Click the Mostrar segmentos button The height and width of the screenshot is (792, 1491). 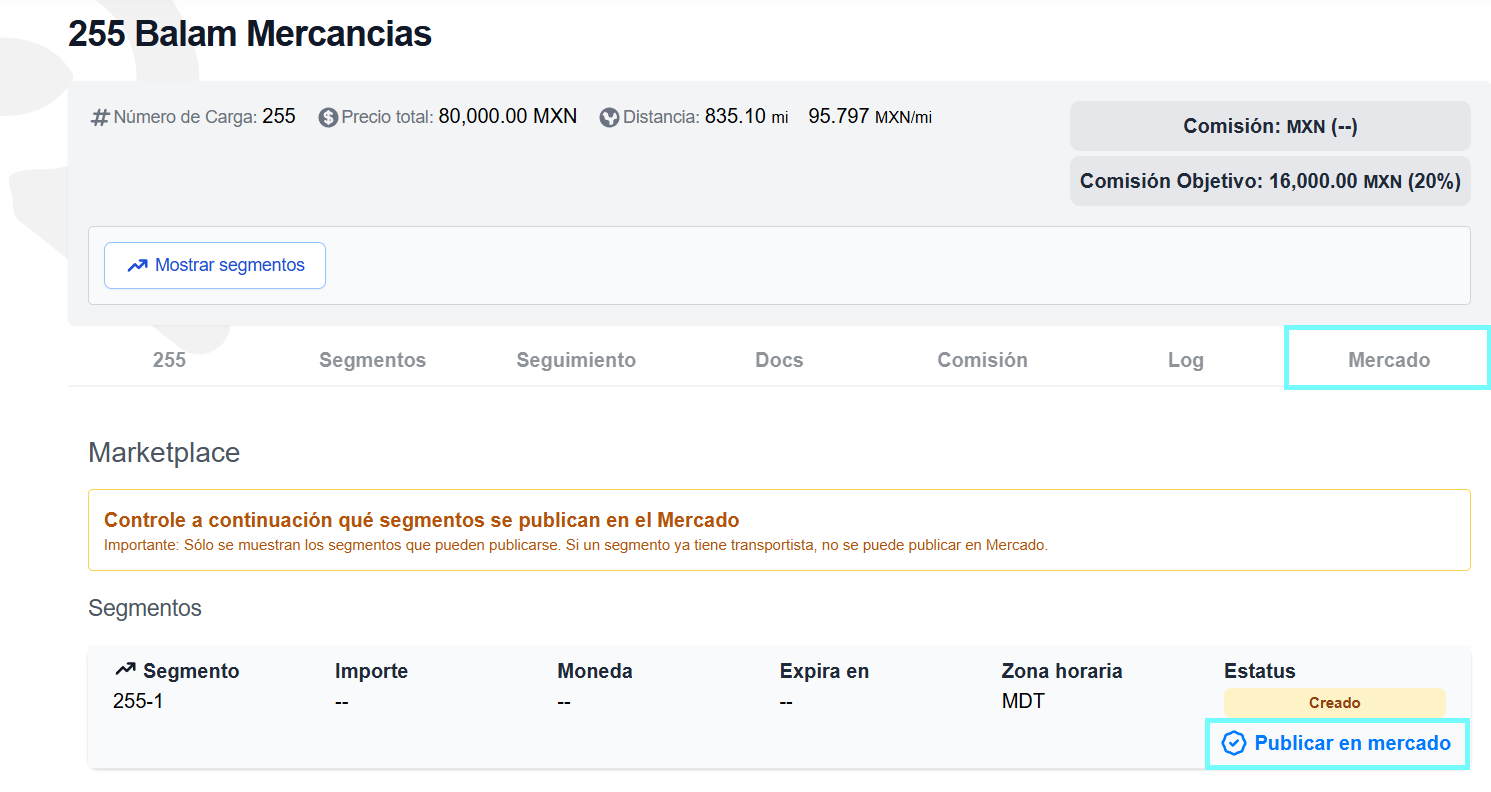[215, 265]
